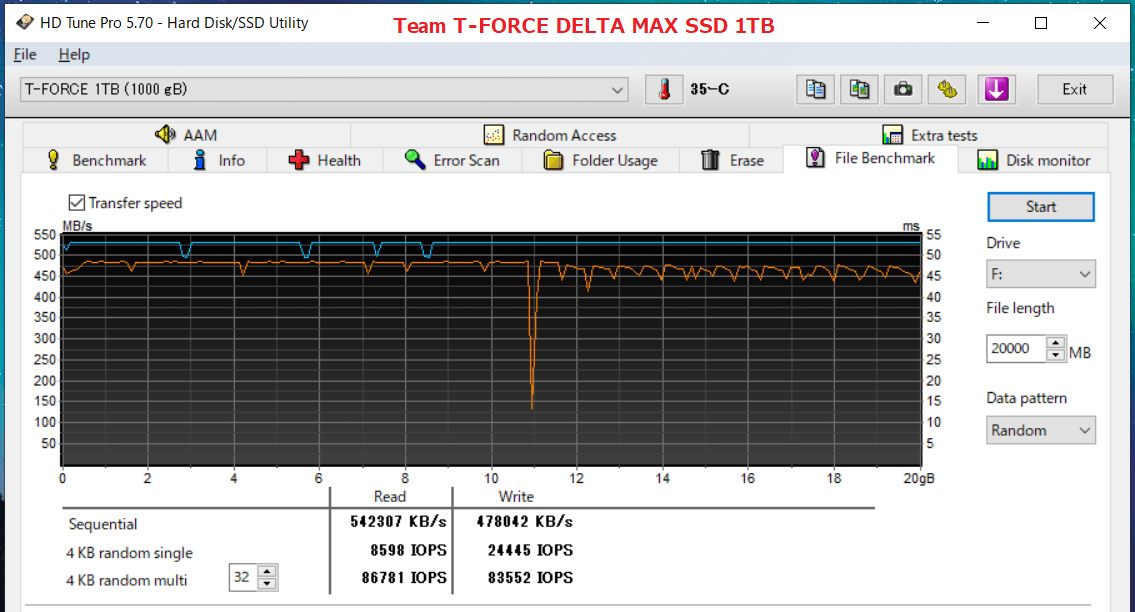The height and width of the screenshot is (612, 1135).
Task: Close the HD Tune Pro window
Action: pos(1100,23)
